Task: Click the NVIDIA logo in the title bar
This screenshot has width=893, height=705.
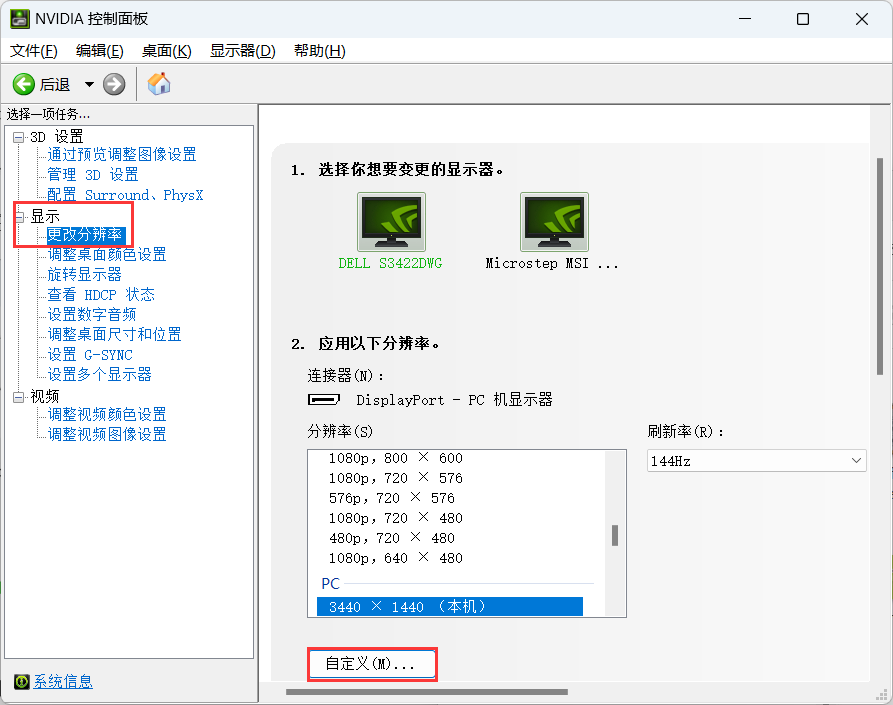Action: [x=19, y=19]
